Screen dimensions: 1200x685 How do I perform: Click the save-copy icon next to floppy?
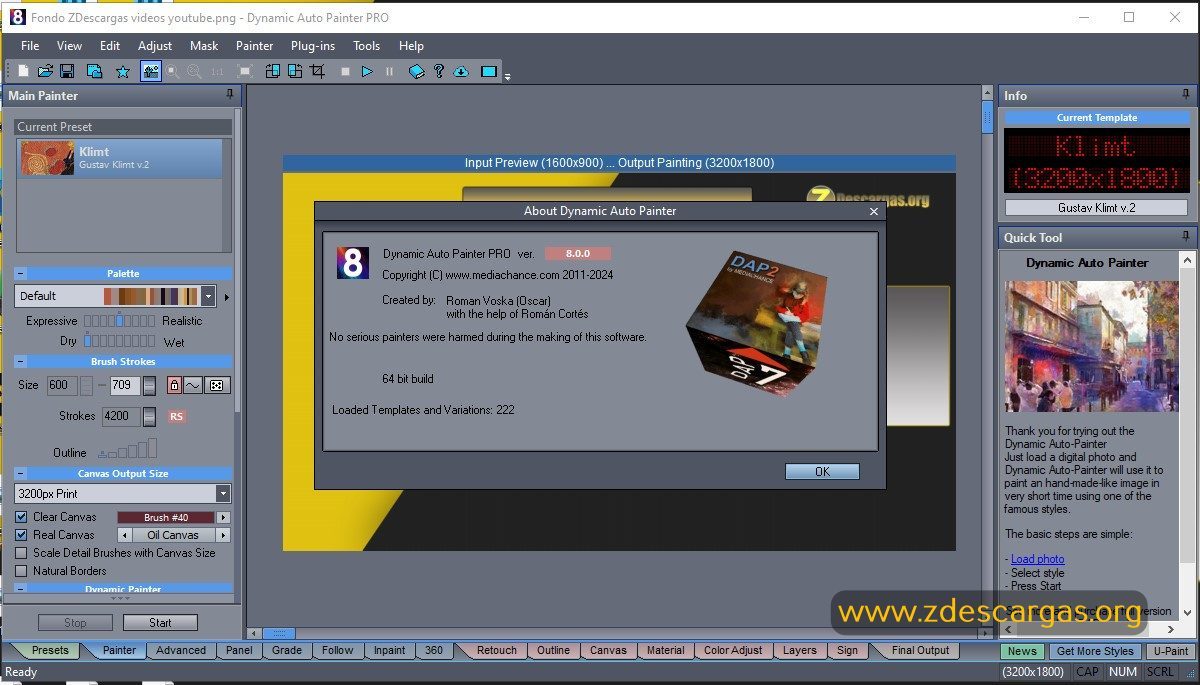coord(94,72)
